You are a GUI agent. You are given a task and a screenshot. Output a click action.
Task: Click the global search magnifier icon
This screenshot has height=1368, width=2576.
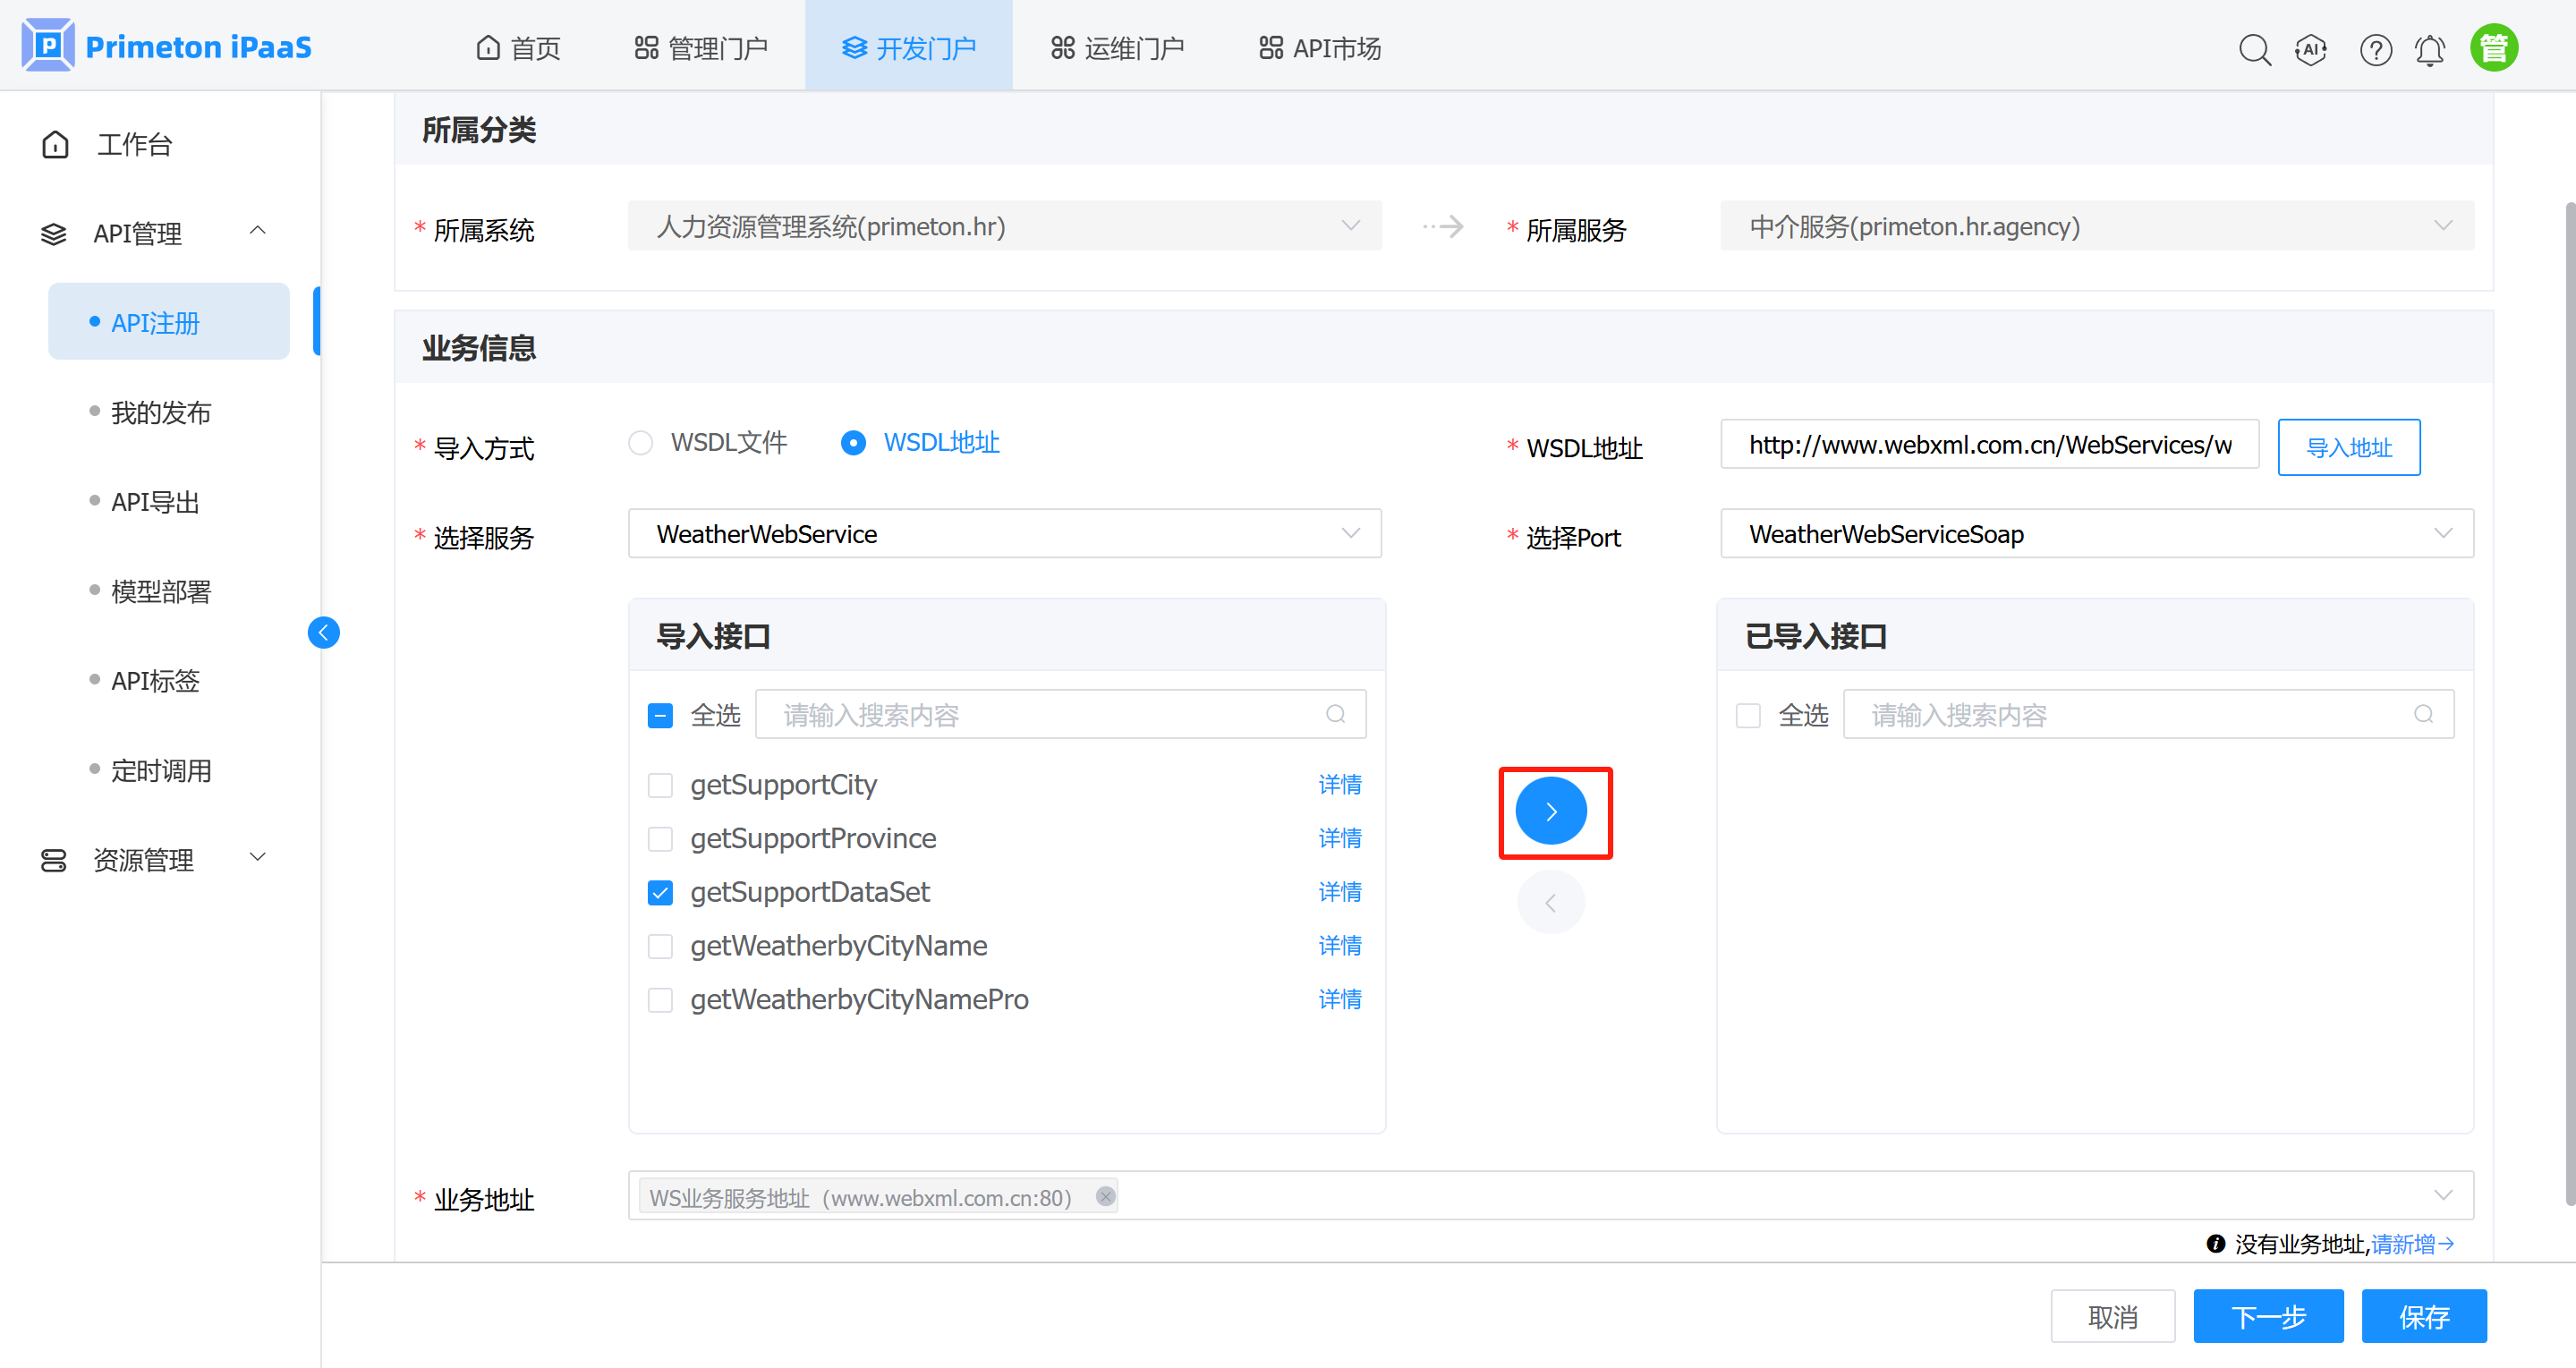tap(2254, 48)
